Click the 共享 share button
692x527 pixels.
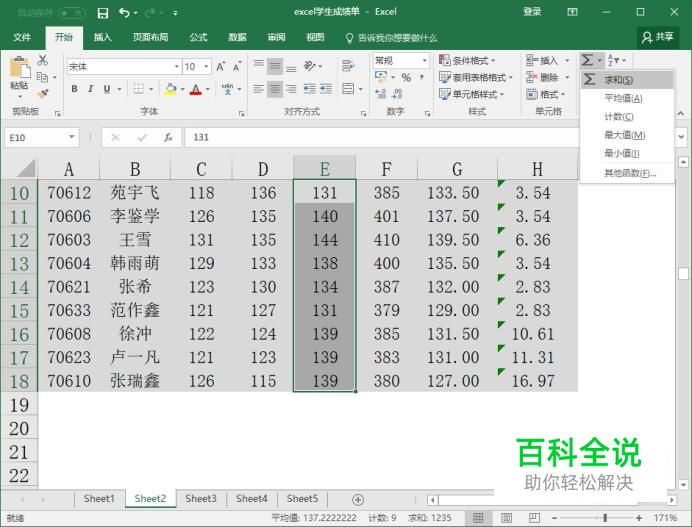658,38
